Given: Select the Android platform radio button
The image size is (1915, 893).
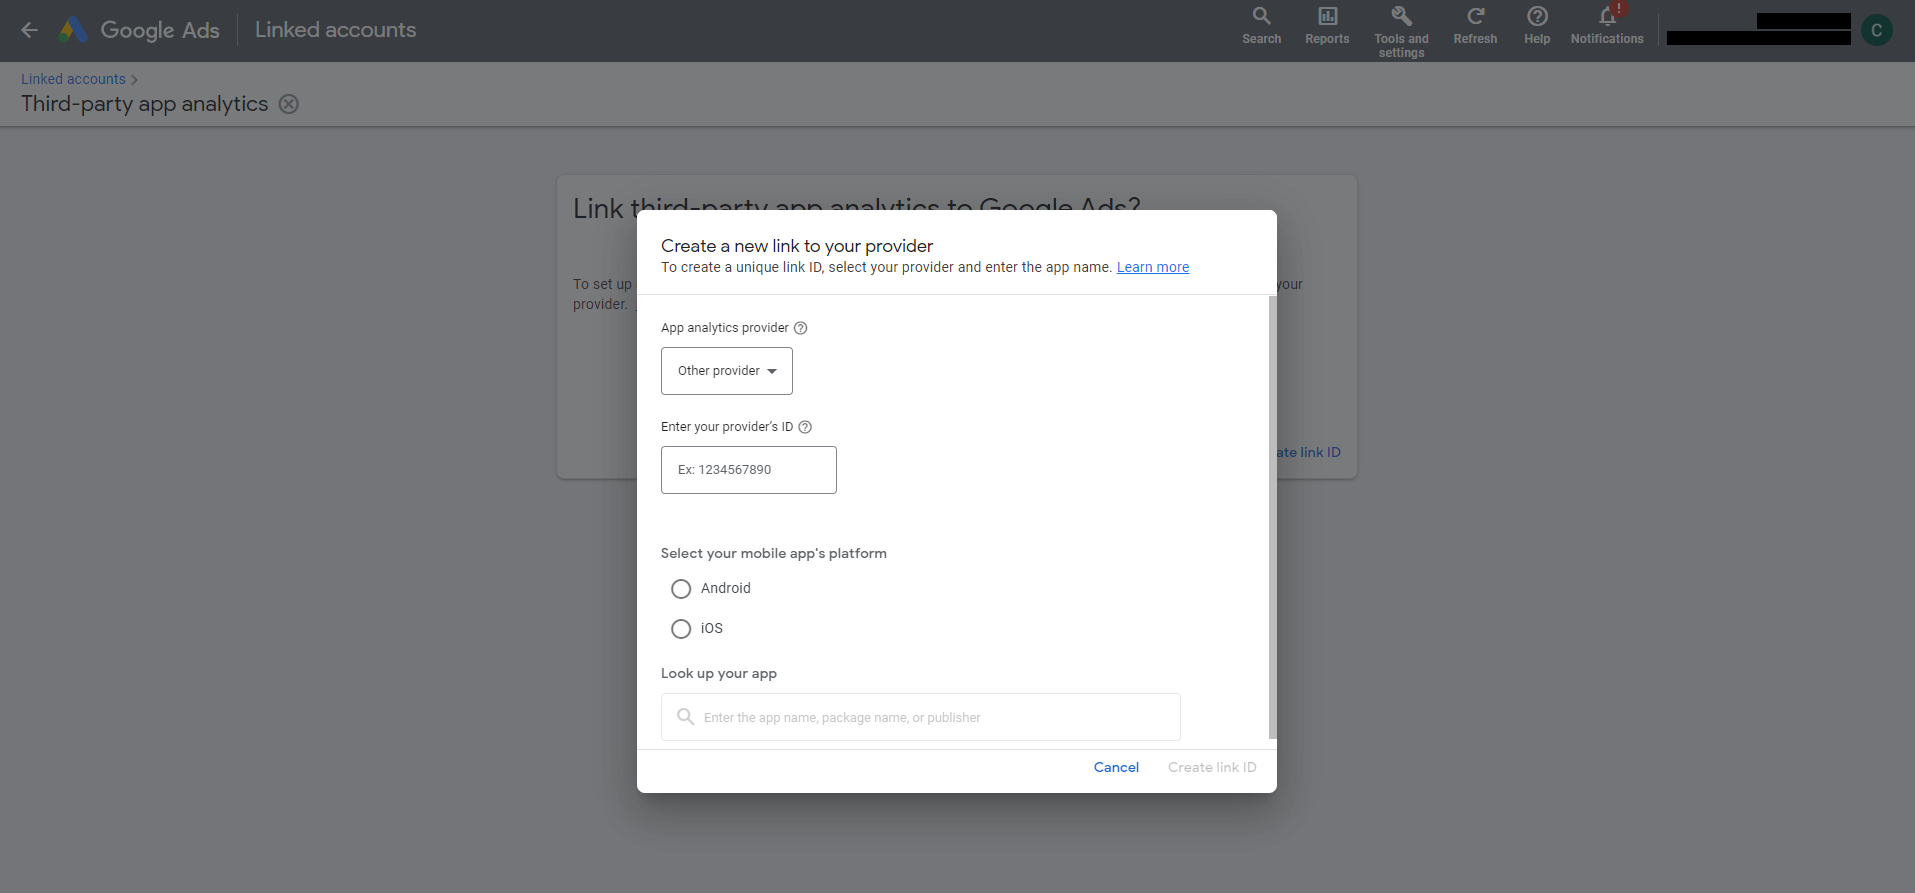Looking at the screenshot, I should [x=681, y=589].
